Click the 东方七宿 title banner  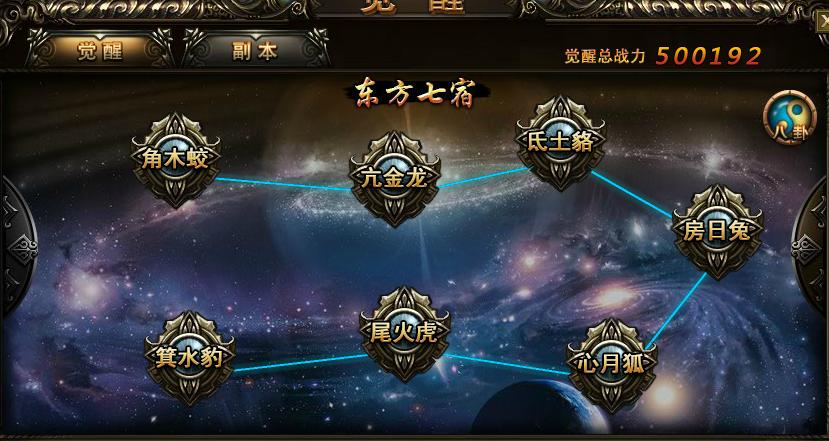click(x=416, y=93)
